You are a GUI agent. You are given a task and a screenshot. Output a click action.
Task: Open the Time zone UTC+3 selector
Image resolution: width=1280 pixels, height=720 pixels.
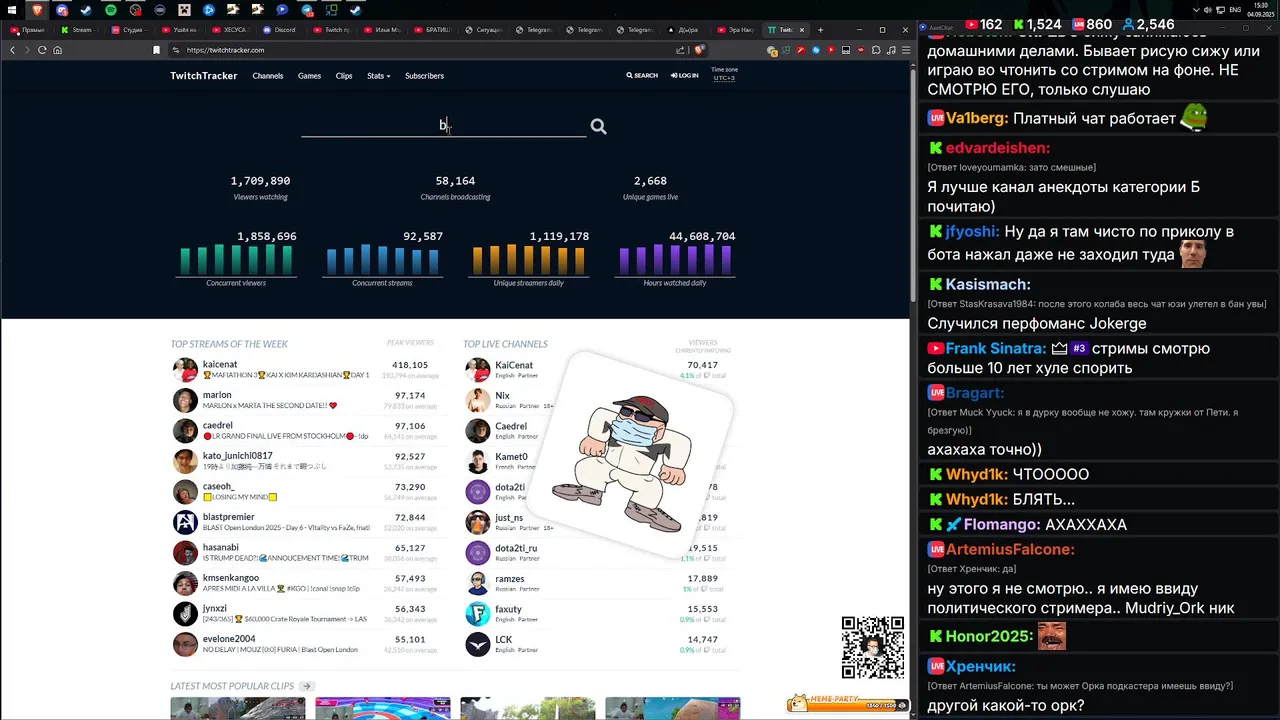click(724, 74)
